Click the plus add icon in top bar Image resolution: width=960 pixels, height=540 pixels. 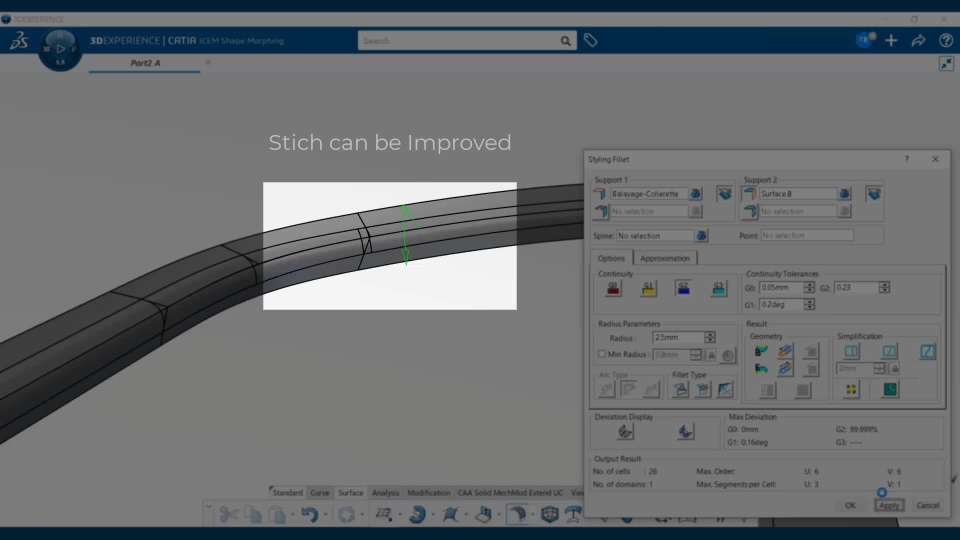(891, 40)
